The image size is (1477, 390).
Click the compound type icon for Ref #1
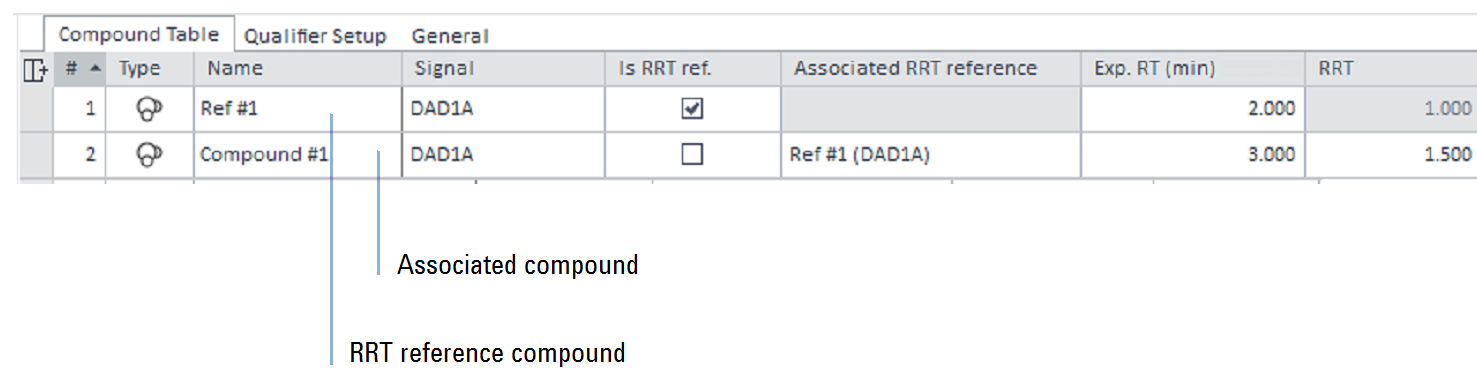tap(149, 109)
